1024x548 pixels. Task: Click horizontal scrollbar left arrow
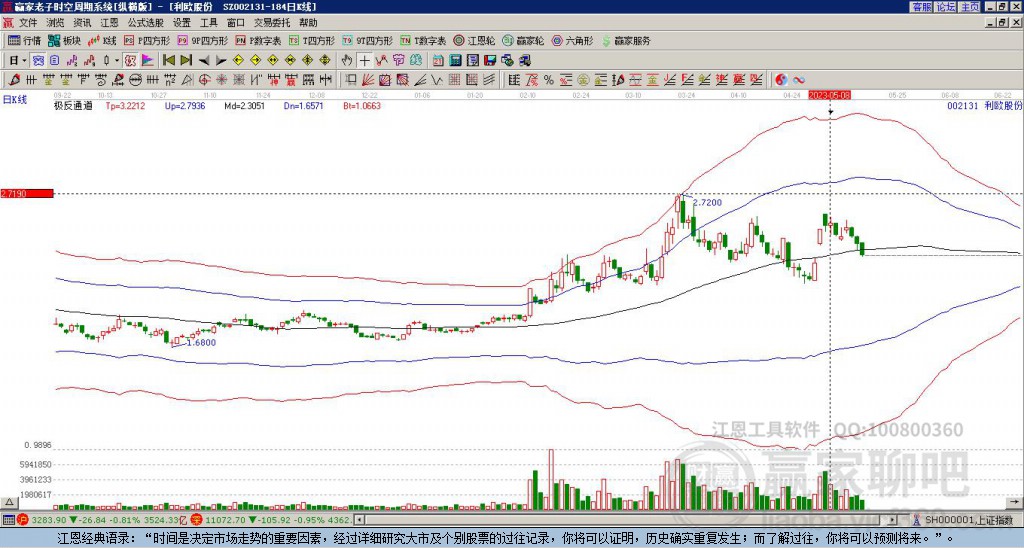(359, 520)
